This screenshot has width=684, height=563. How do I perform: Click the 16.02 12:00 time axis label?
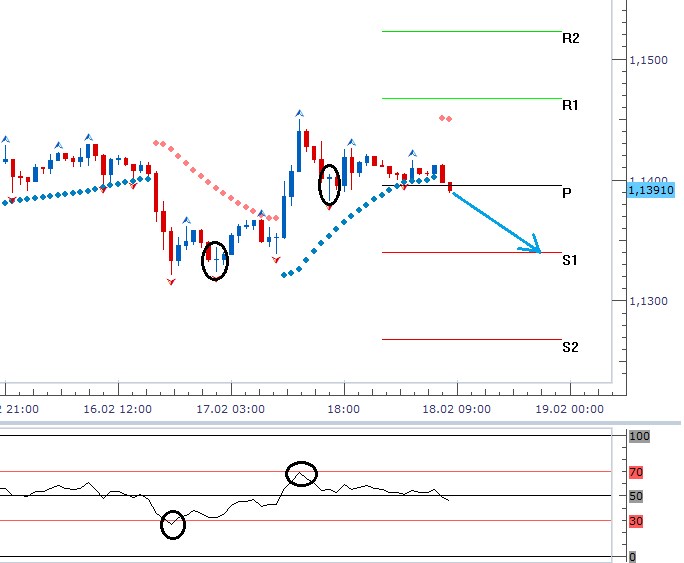[x=117, y=409]
